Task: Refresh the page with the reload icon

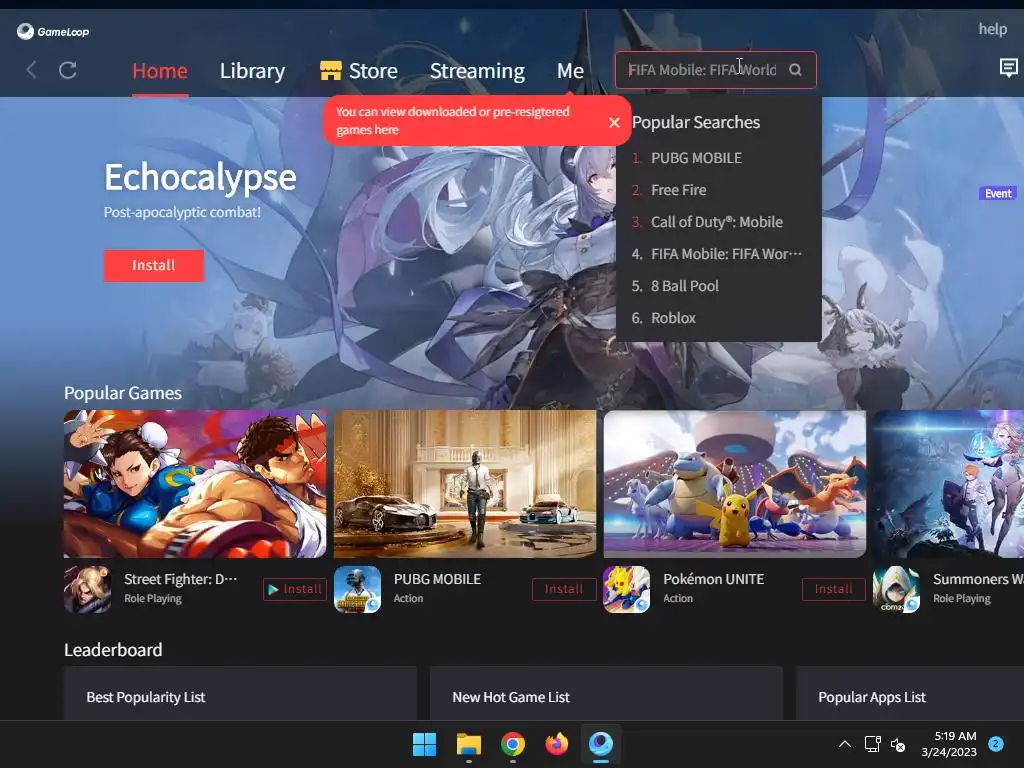Action: tap(68, 70)
